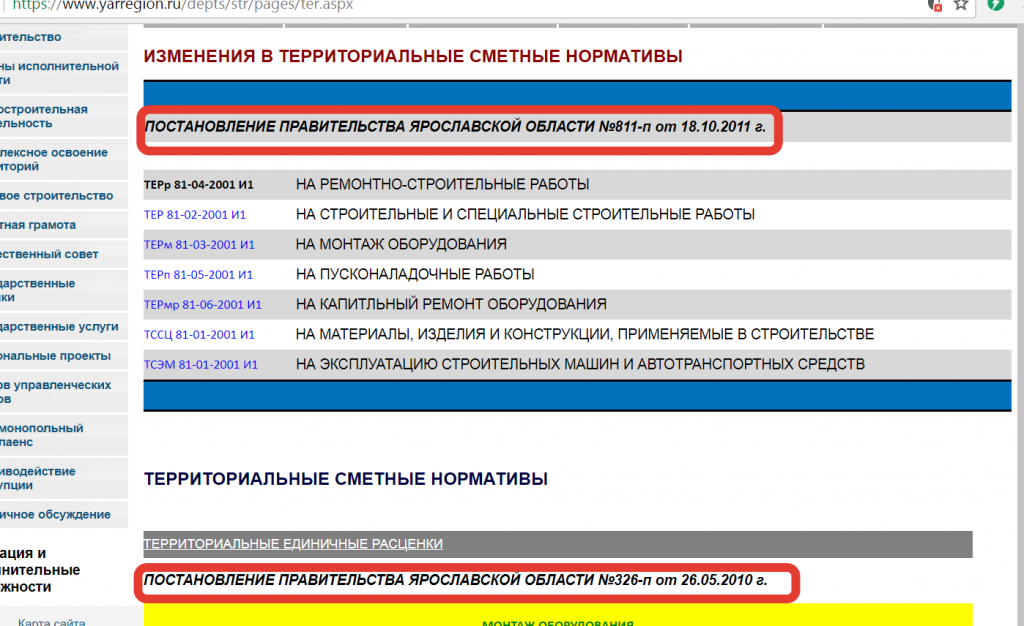Image resolution: width=1024 pixels, height=626 pixels.
Task: Click the green lightning extension icon
Action: coord(996,5)
